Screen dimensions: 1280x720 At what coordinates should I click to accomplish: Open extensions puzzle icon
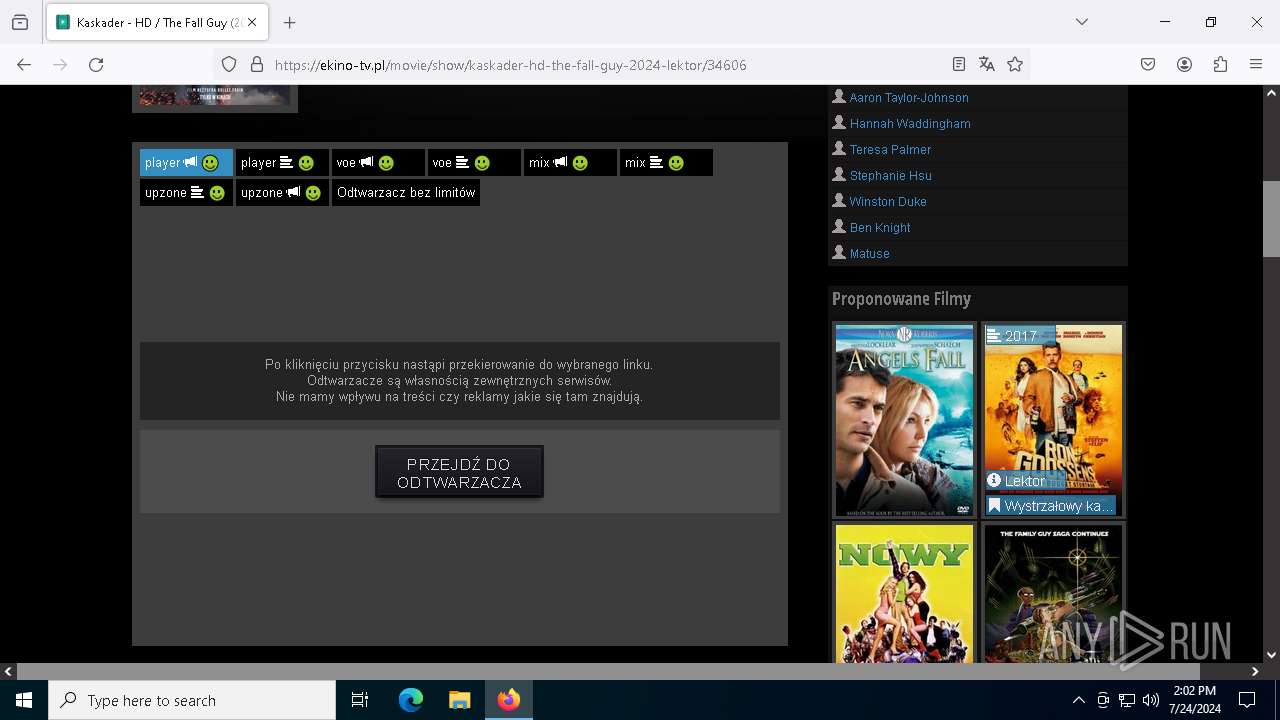1220,64
